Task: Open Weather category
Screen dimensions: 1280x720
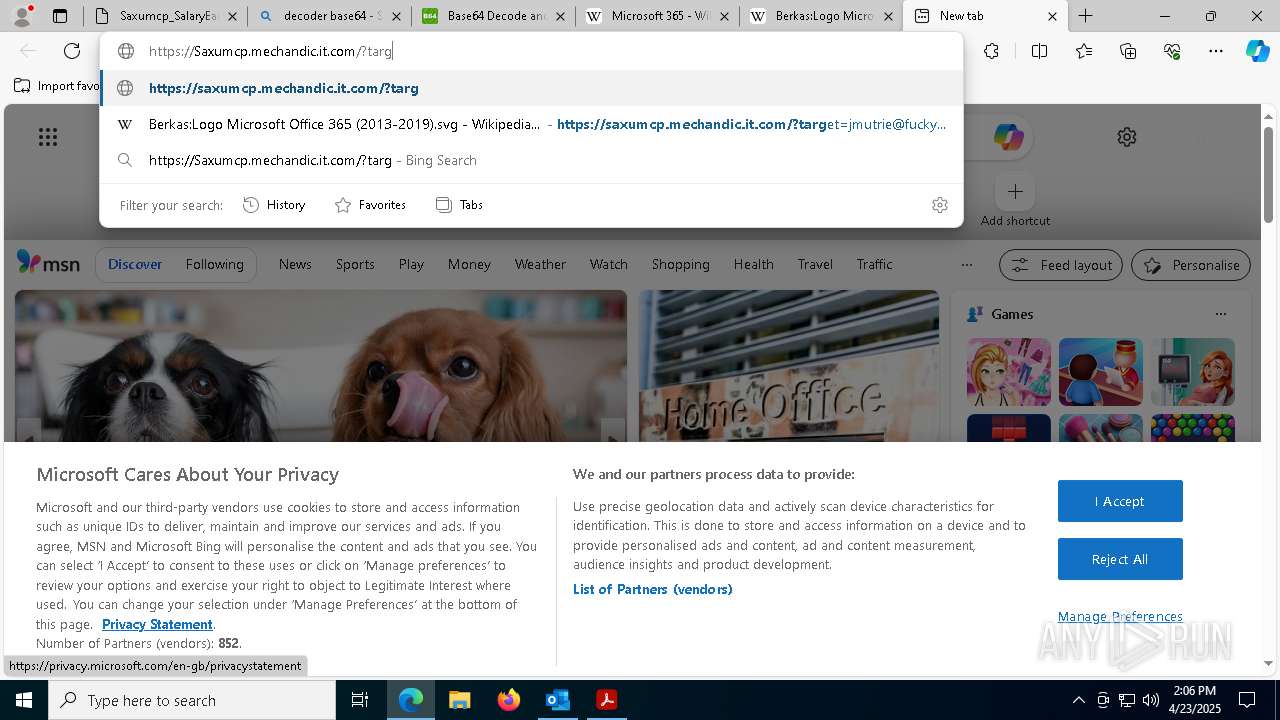Action: tap(540, 264)
